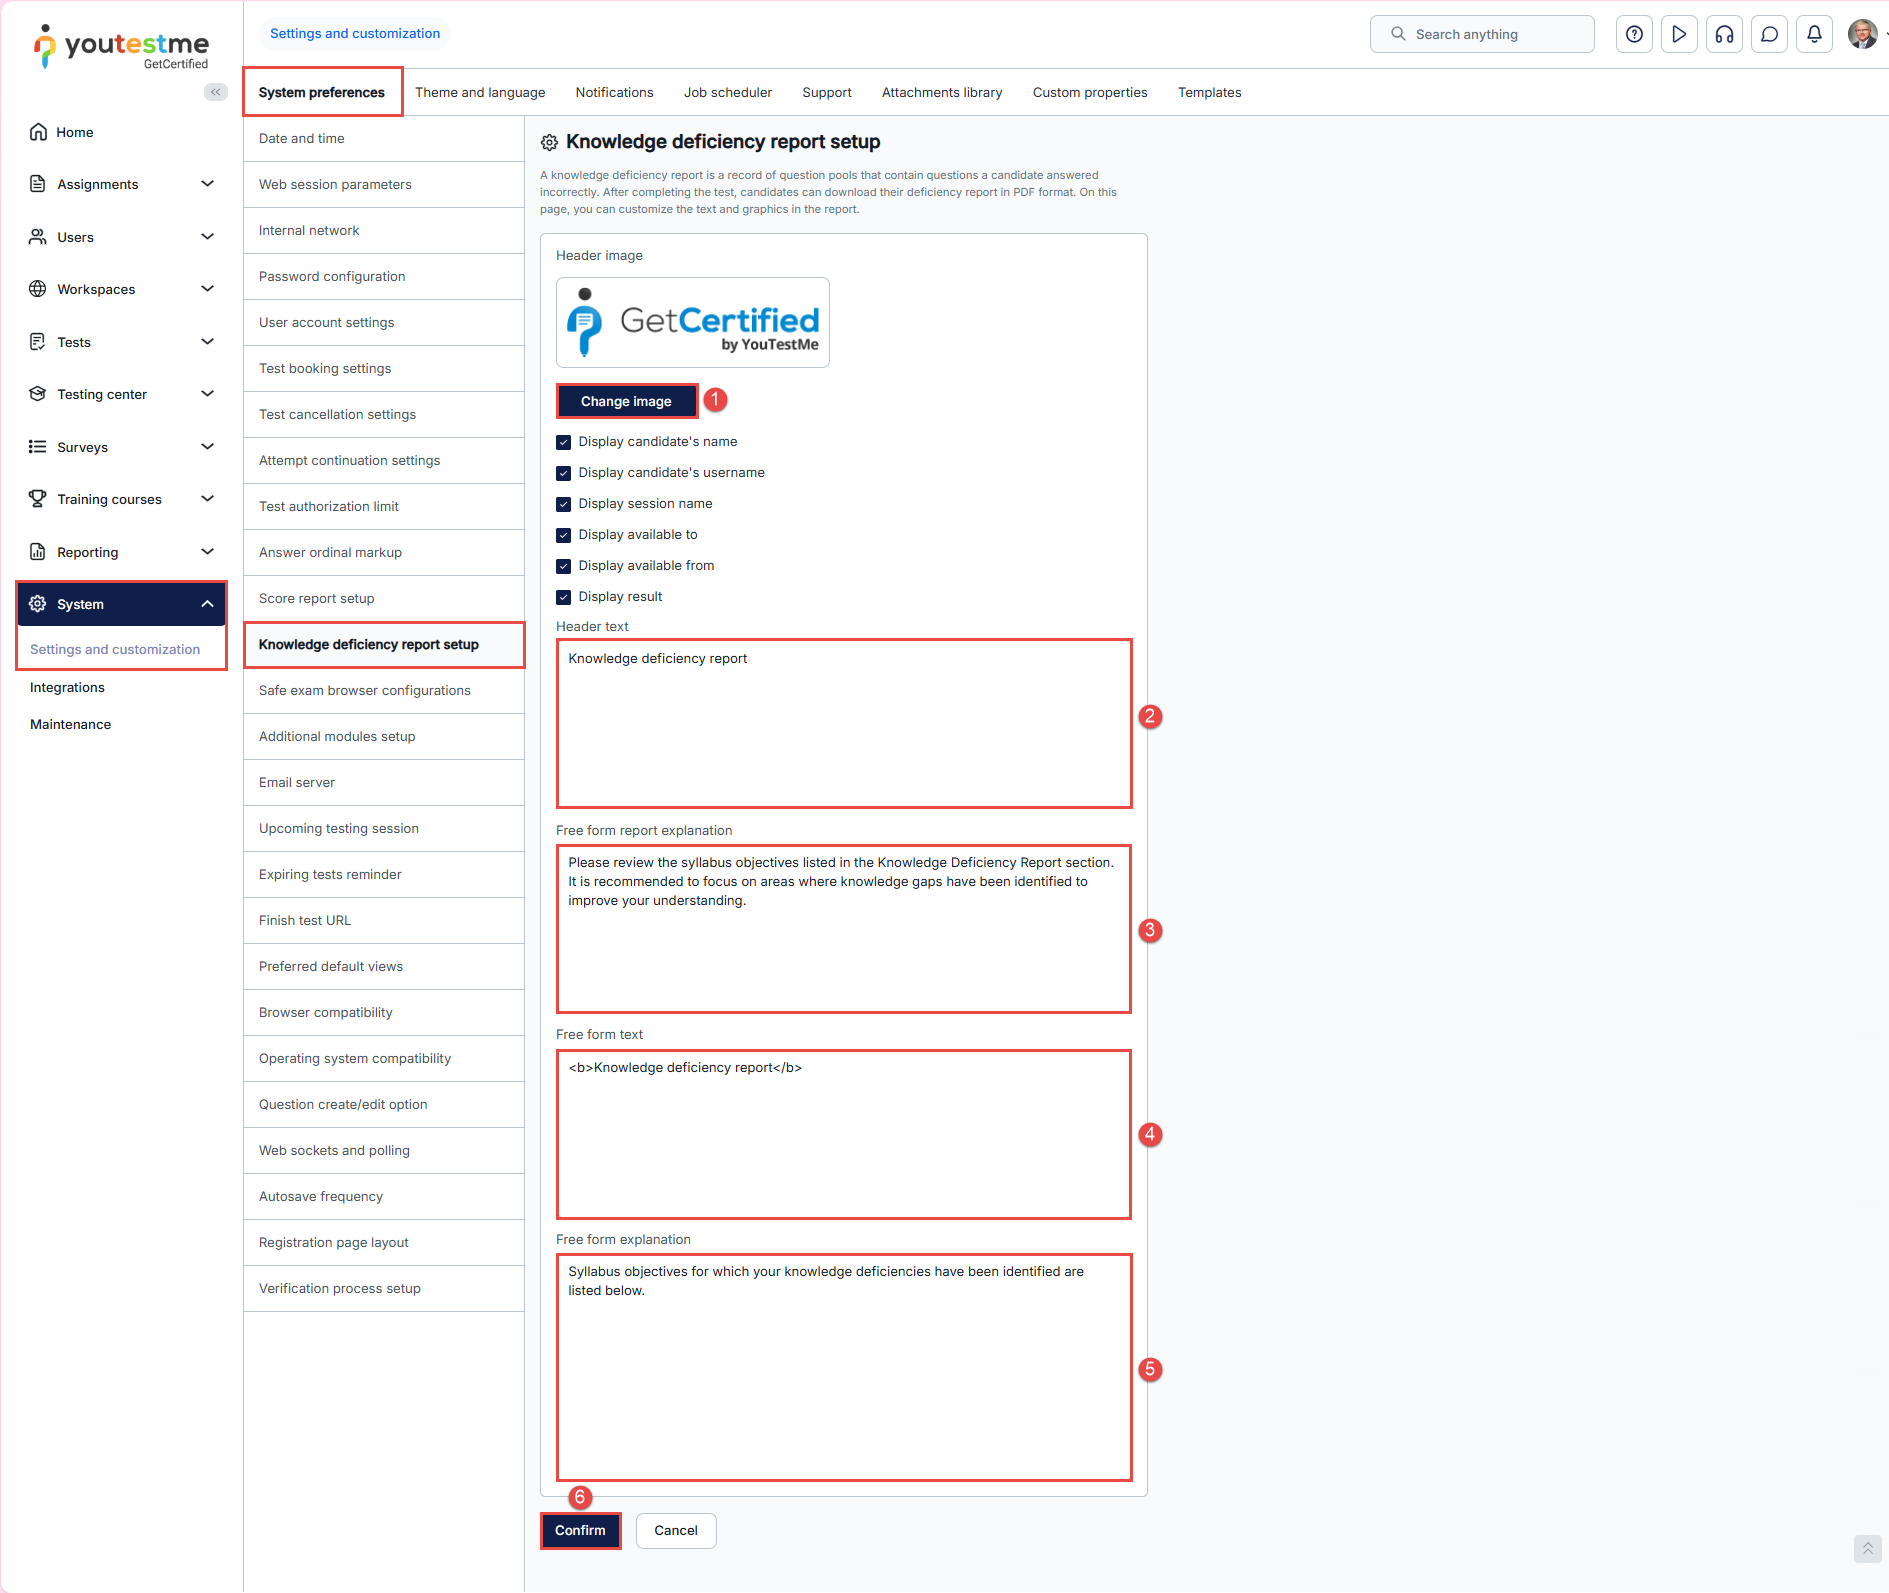This screenshot has width=1889, height=1593.
Task: Open the chat message icon
Action: 1769,34
